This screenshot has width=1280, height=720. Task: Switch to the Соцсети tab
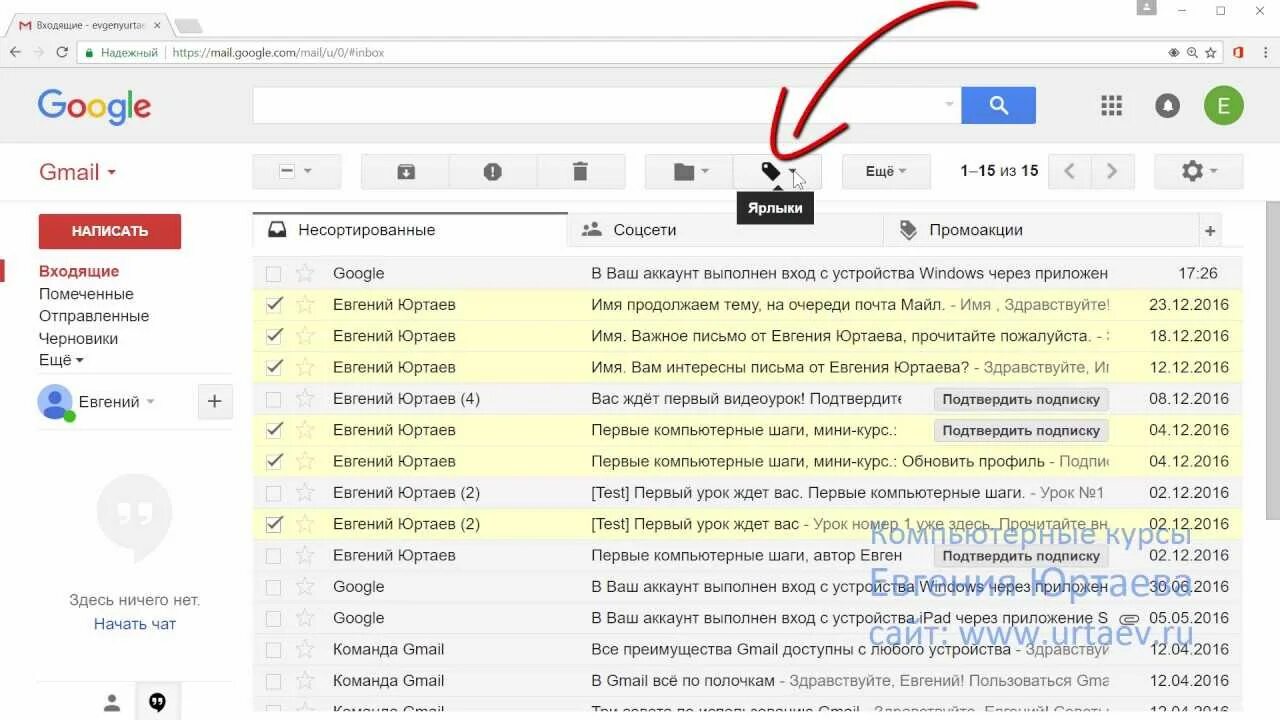[x=725, y=230]
